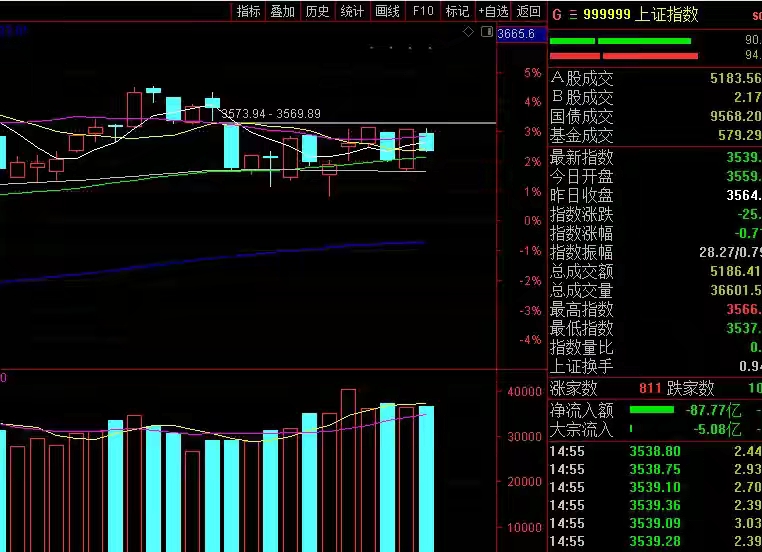Click 叠加 to overlay another stock
Viewport: 762px width, 552px height.
coord(283,11)
